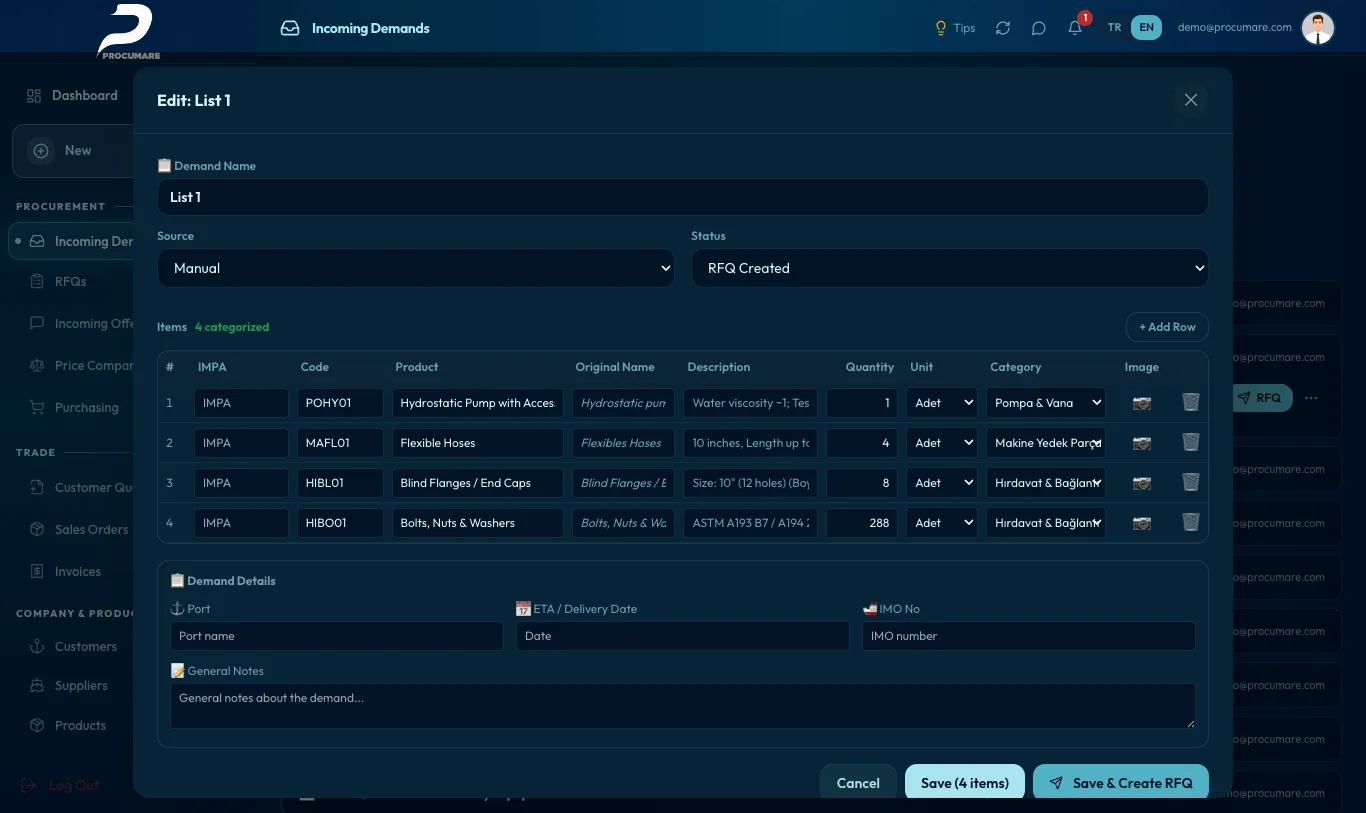The width and height of the screenshot is (1366, 813).
Task: Click the Tips lightbulb icon
Action: [940, 28]
